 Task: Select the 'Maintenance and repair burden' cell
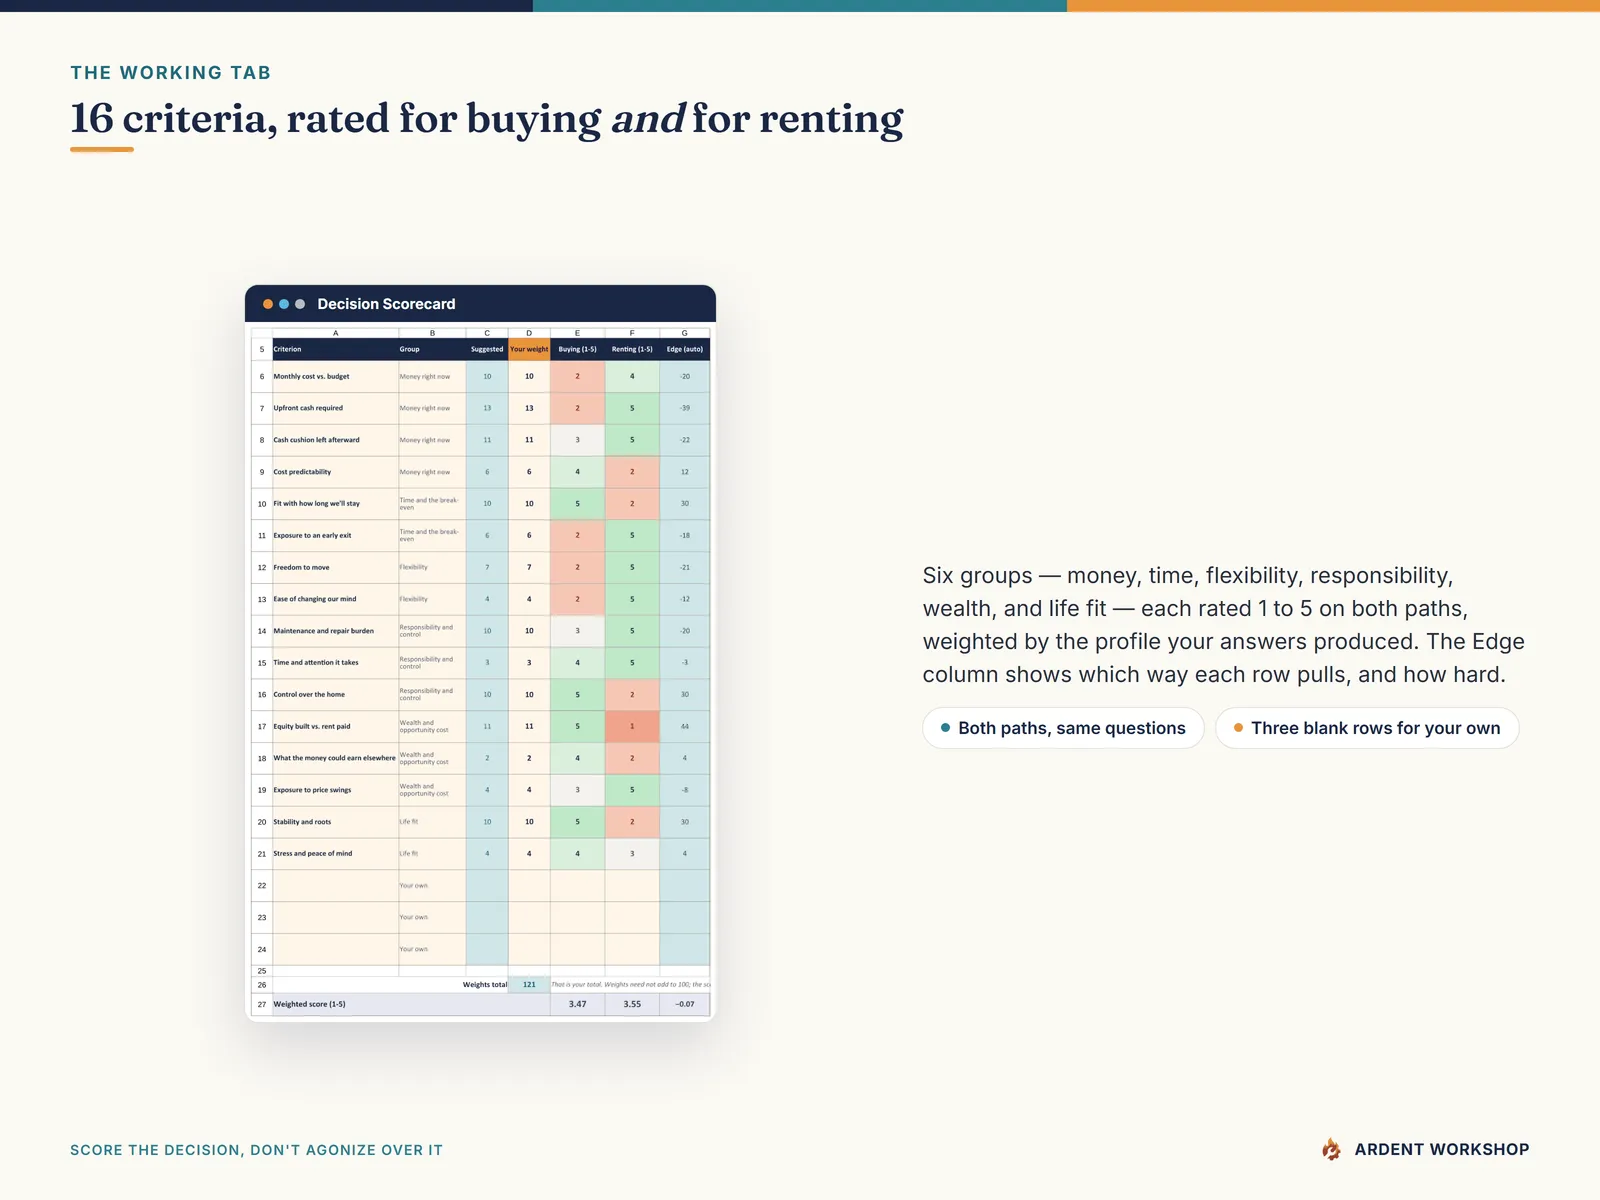click(335, 631)
